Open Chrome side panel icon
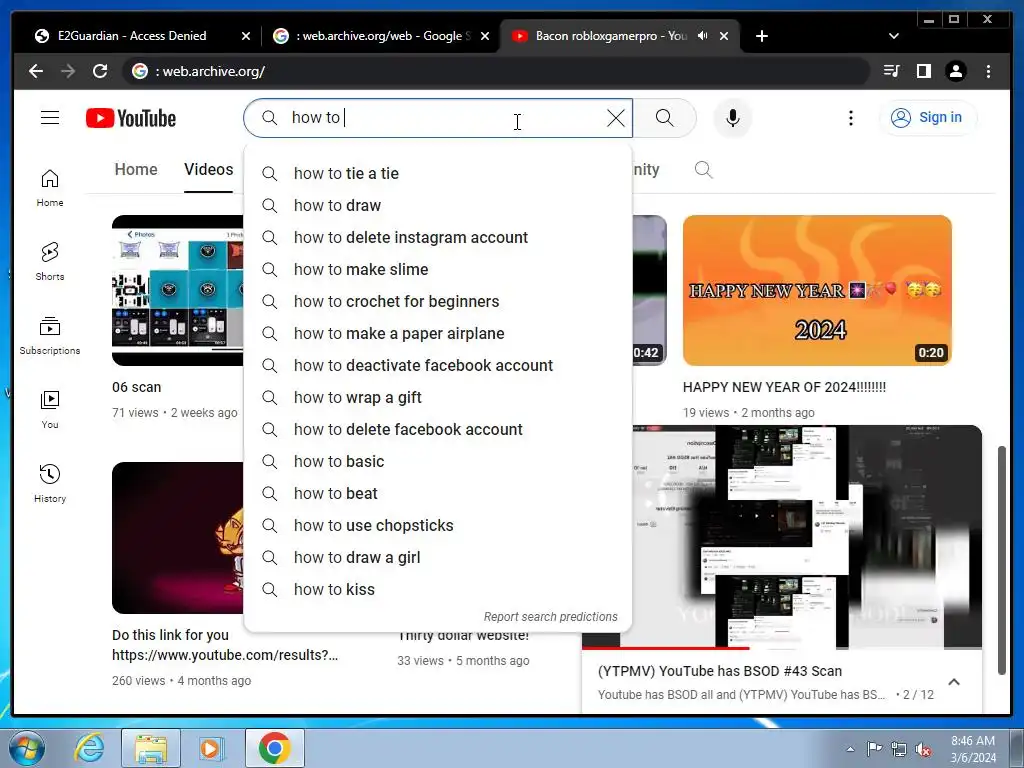This screenshot has width=1024, height=768. [923, 71]
